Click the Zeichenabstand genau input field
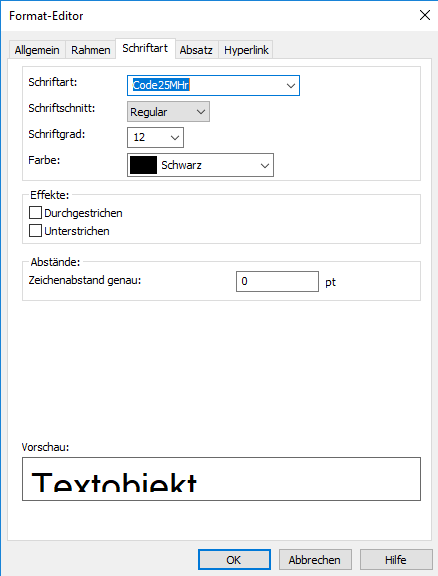Image resolution: width=438 pixels, height=576 pixels. tap(277, 281)
